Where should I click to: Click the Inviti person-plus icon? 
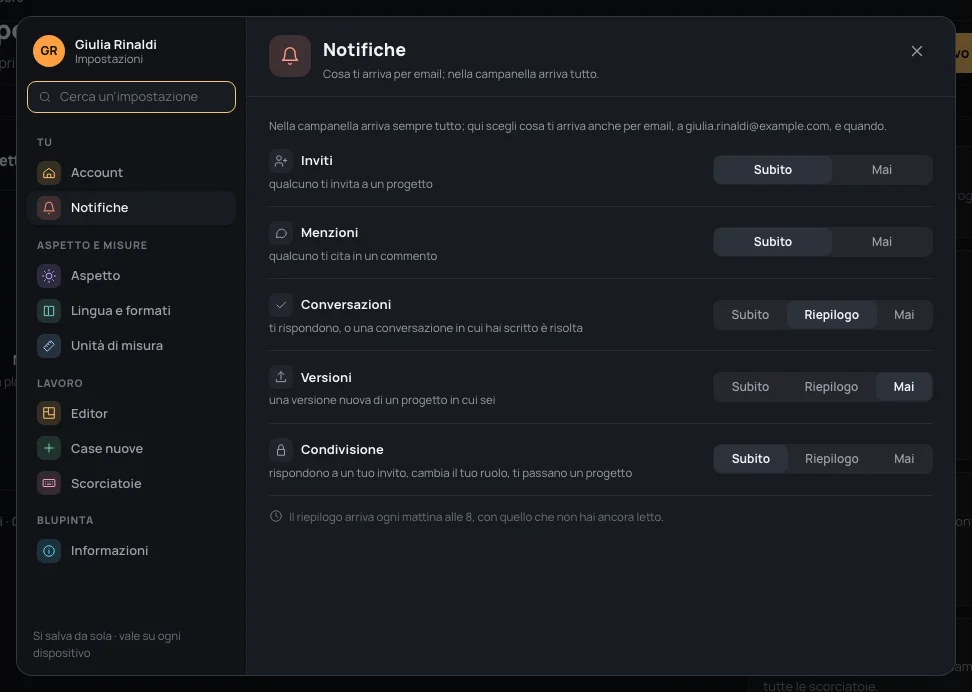tap(281, 161)
